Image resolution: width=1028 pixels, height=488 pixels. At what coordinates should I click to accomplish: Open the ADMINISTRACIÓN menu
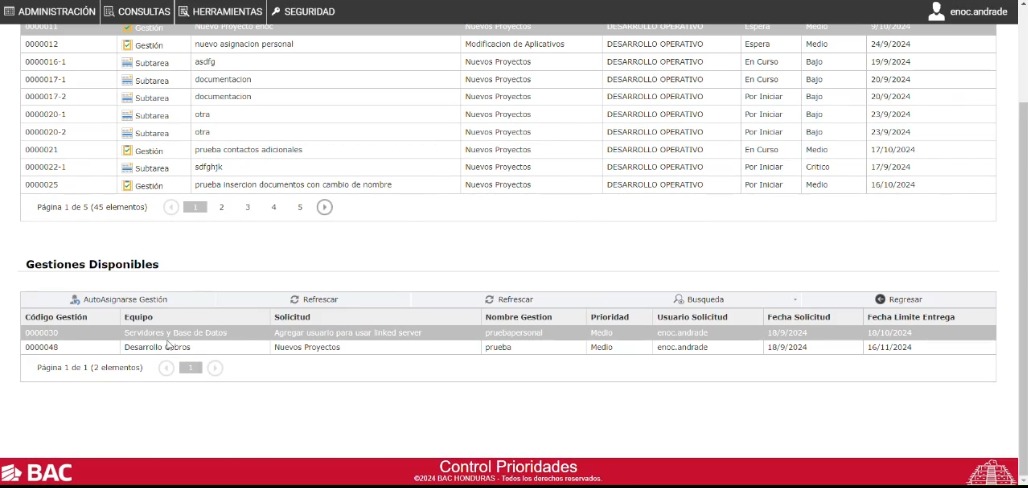click(x=50, y=12)
